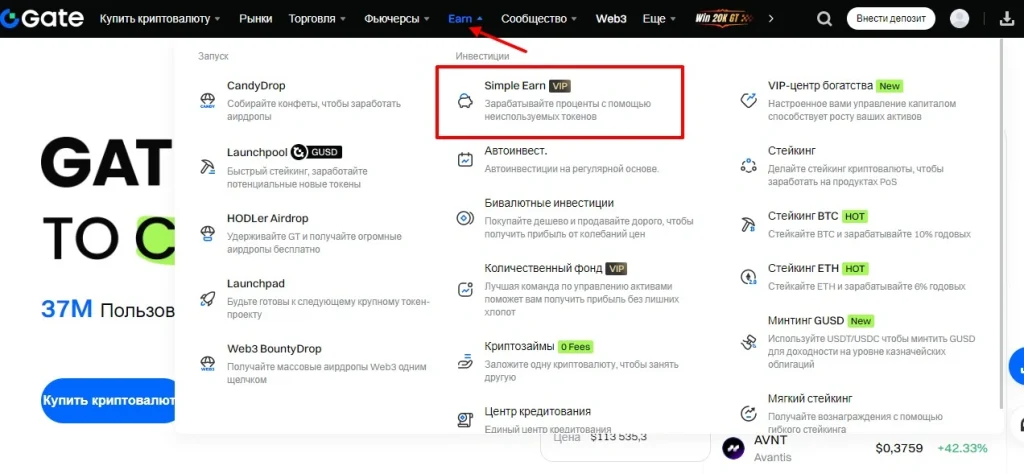Click the Launchpad rocket icon
Image resolution: width=1024 pixels, height=474 pixels.
coord(208,297)
